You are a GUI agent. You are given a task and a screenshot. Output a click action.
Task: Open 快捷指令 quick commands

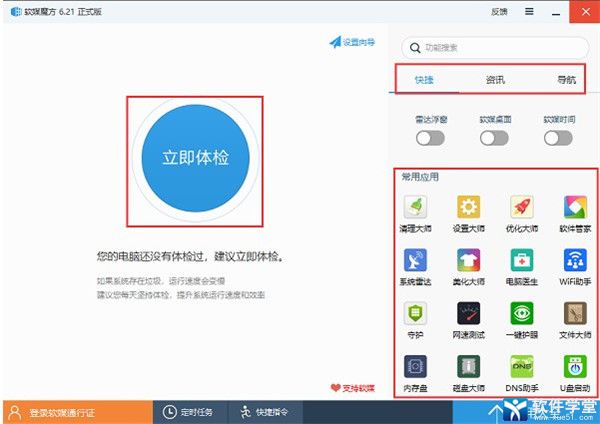click(x=264, y=412)
